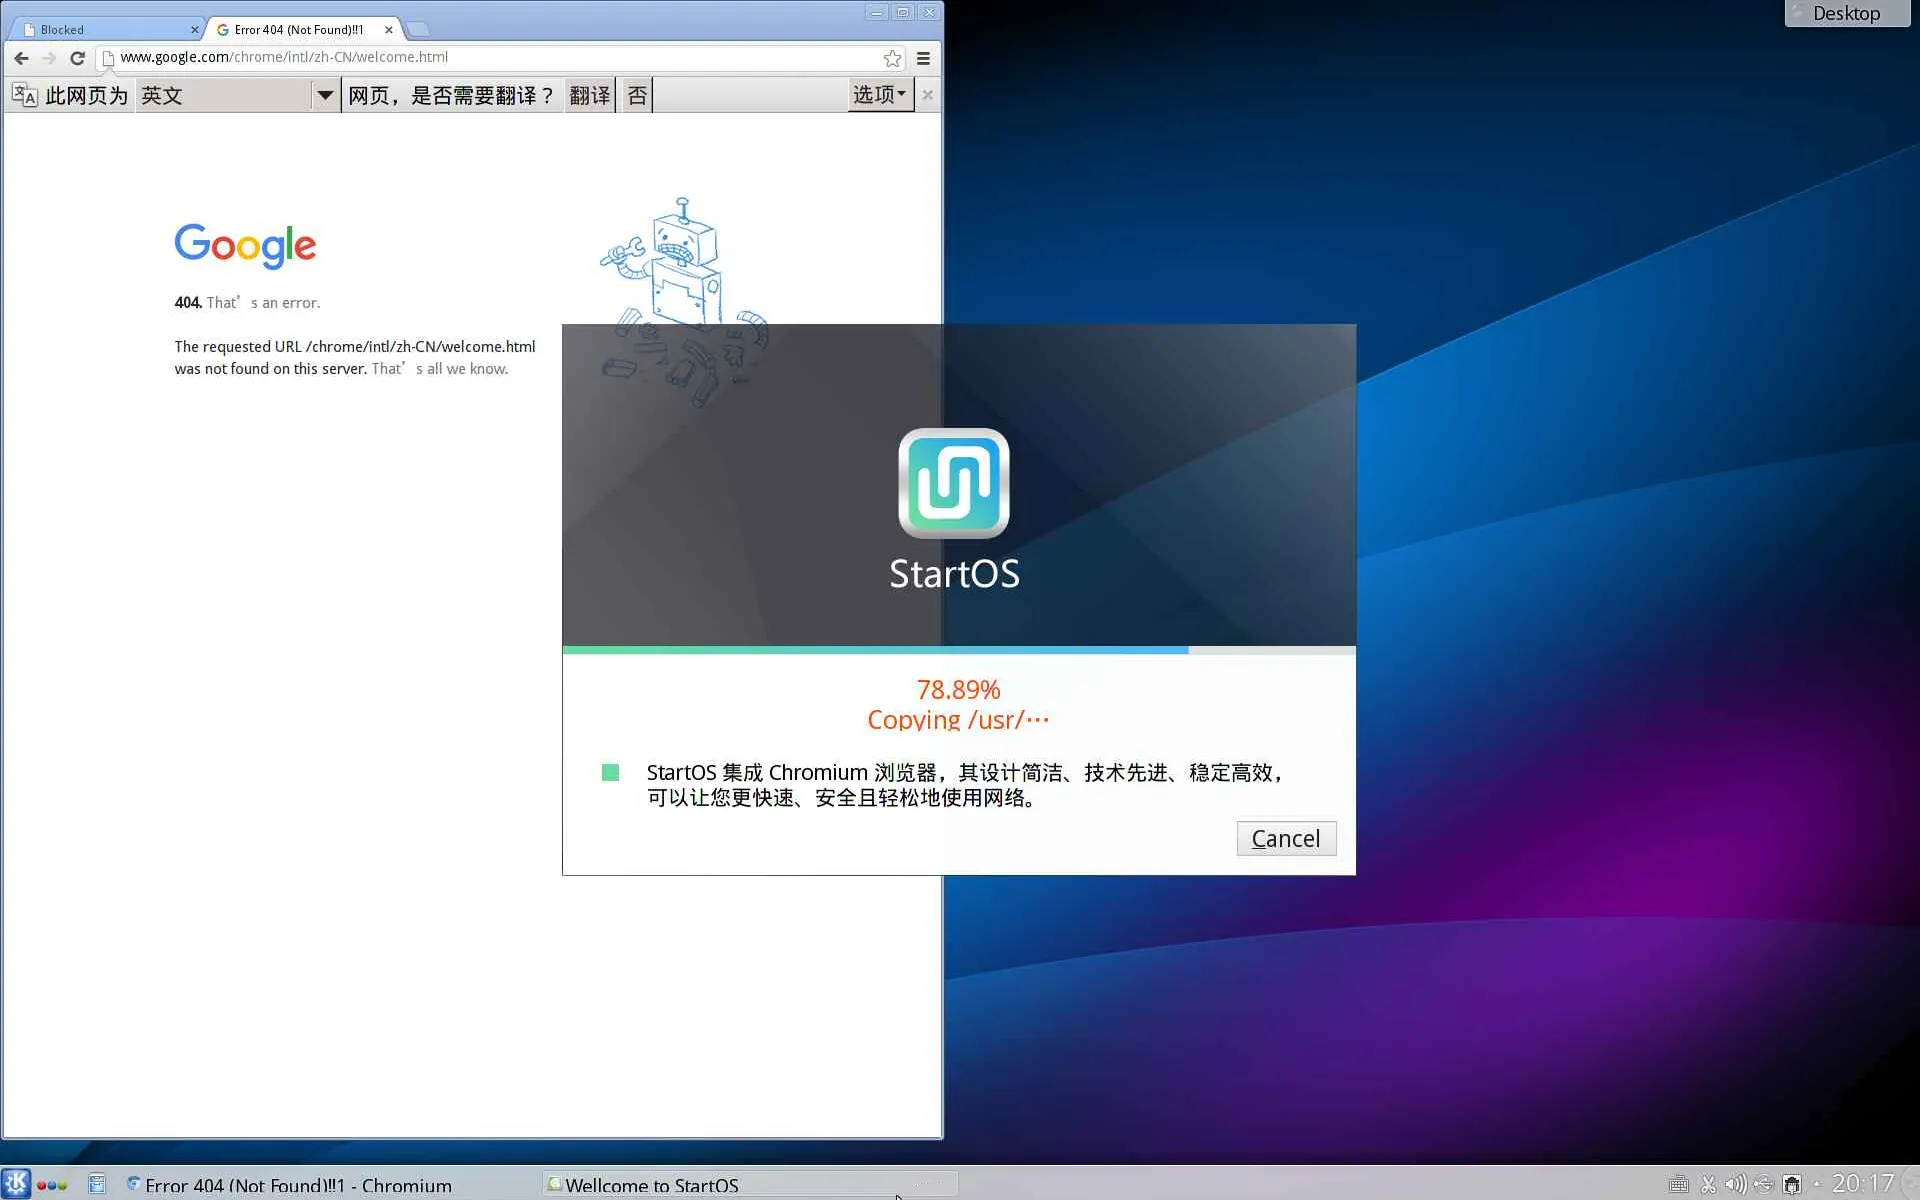The image size is (1920, 1200).
Task: Click the volume icon in system tray
Action: pyautogui.click(x=1735, y=1184)
